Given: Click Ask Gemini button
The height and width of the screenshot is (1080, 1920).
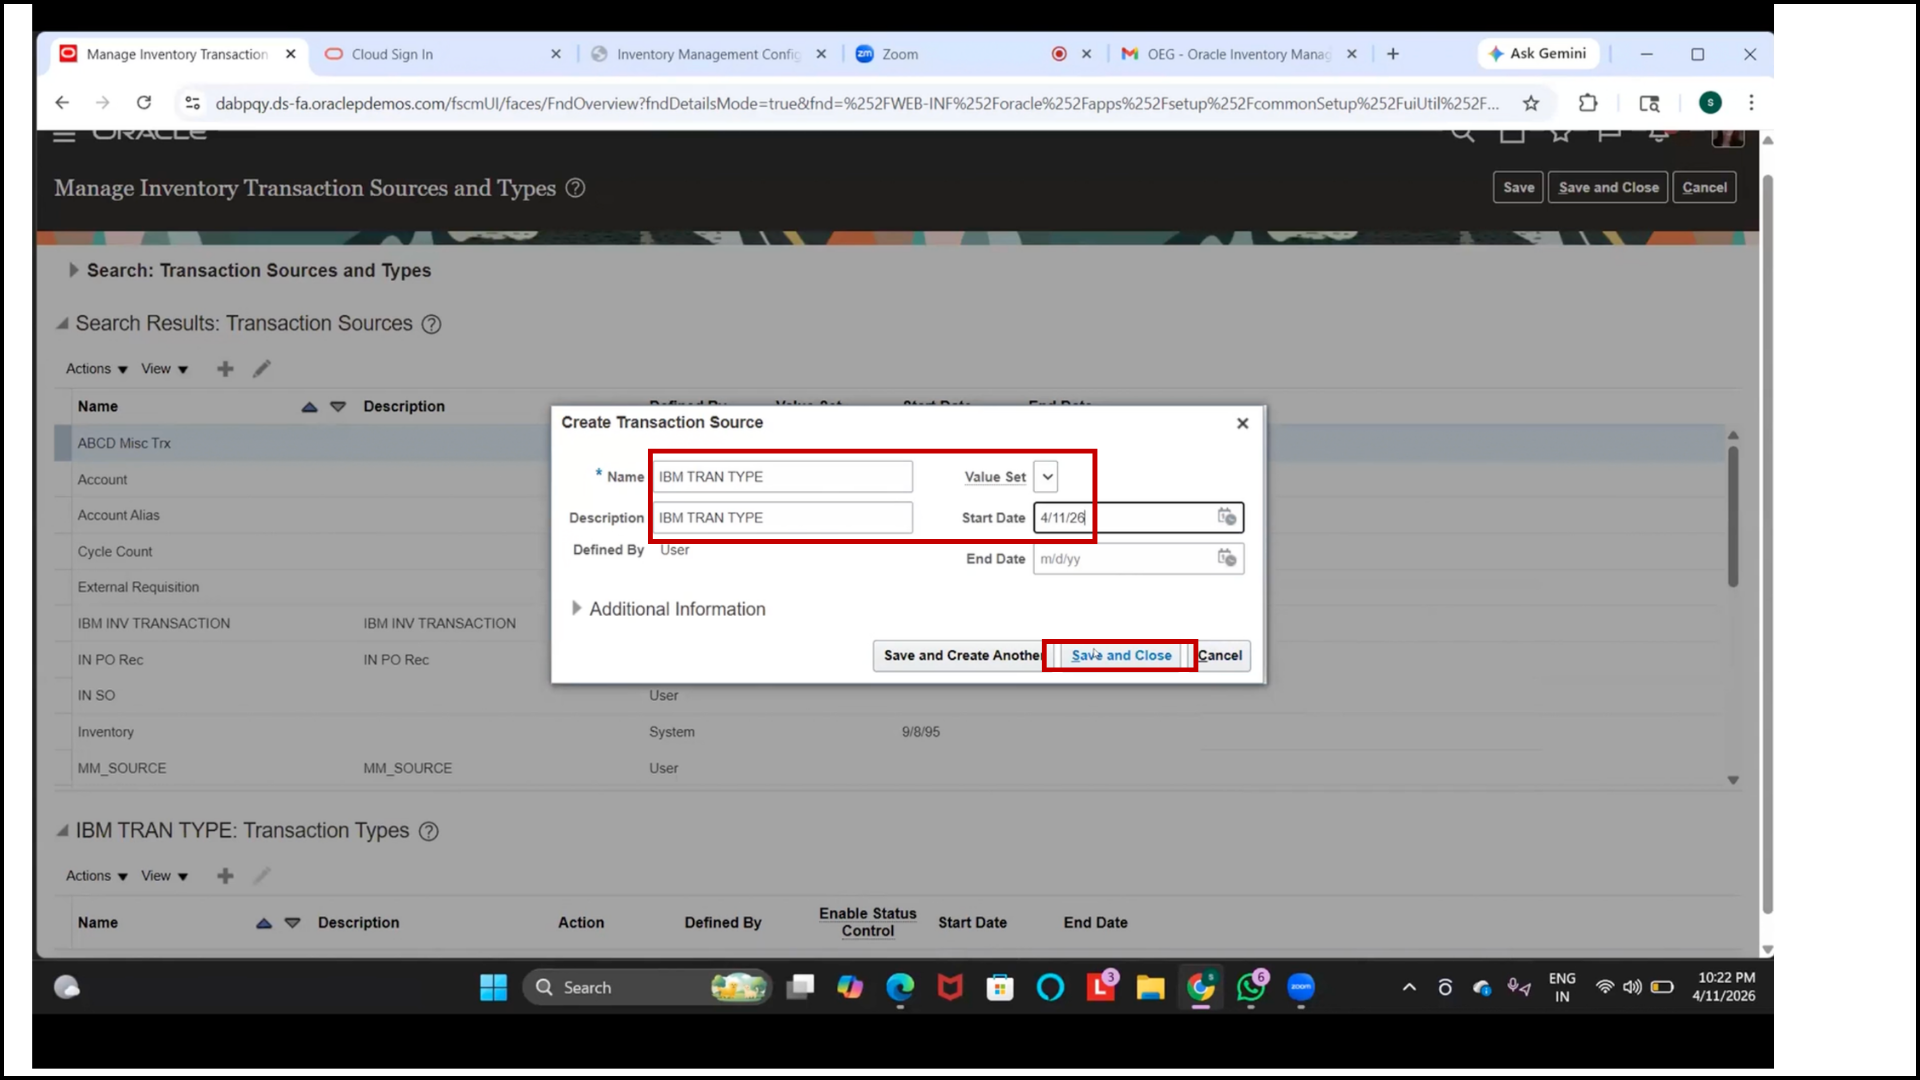Looking at the screenshot, I should (x=1537, y=54).
